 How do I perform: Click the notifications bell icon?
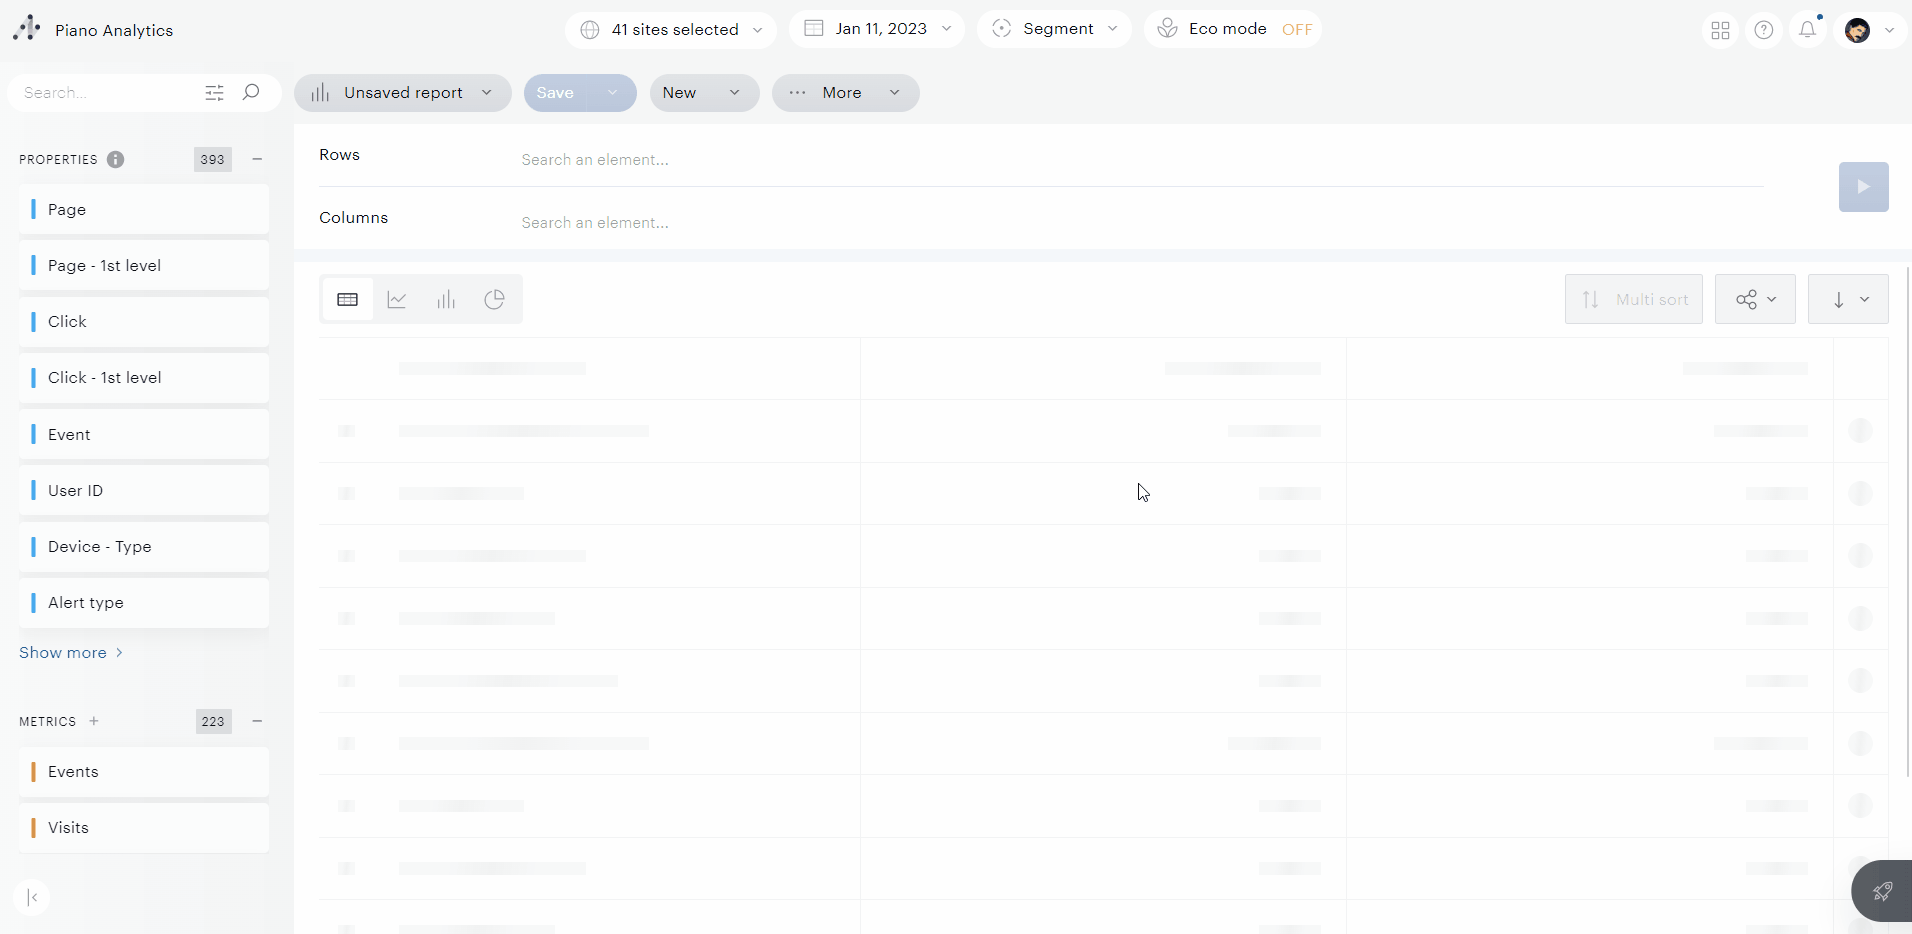click(x=1808, y=30)
